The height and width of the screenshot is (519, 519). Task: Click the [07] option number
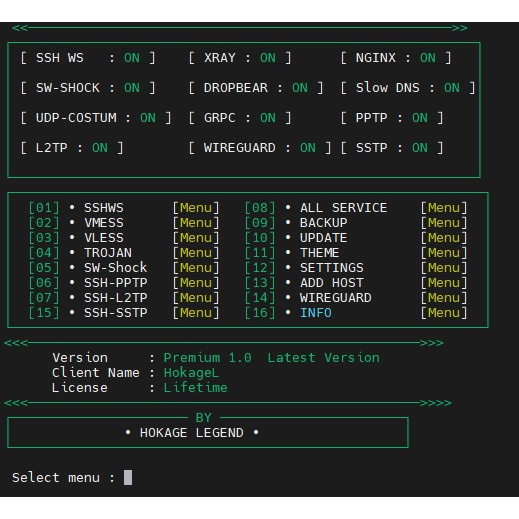point(44,298)
